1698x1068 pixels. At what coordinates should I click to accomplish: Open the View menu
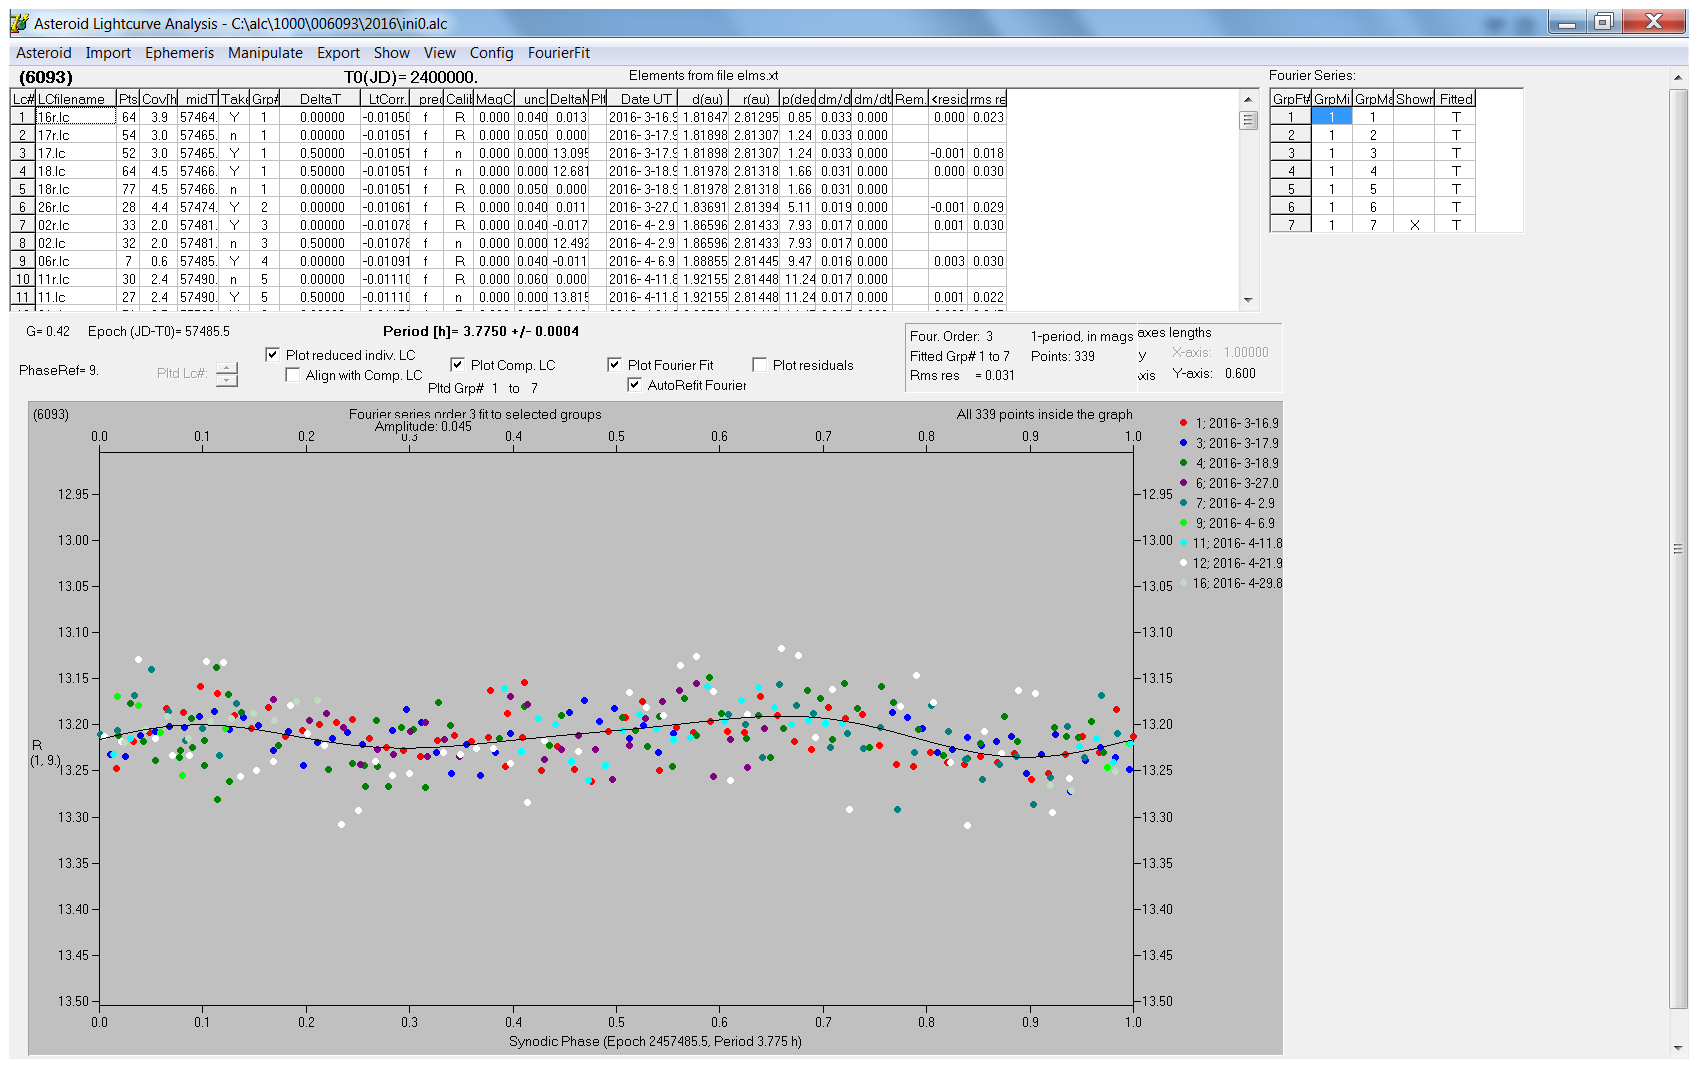point(440,53)
